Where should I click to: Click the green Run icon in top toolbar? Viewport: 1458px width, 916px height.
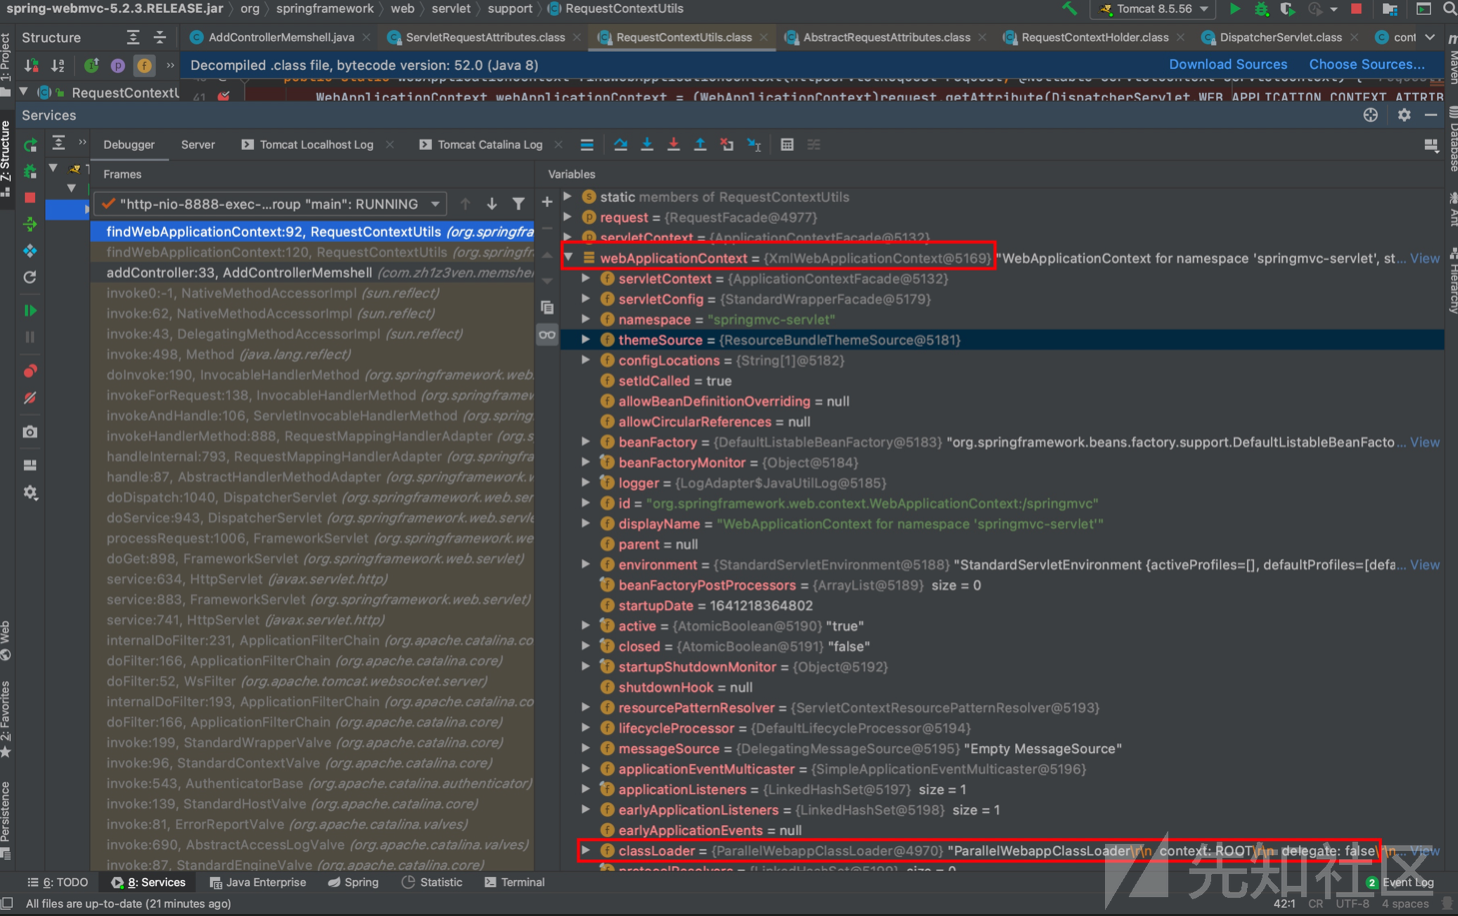1235,9
